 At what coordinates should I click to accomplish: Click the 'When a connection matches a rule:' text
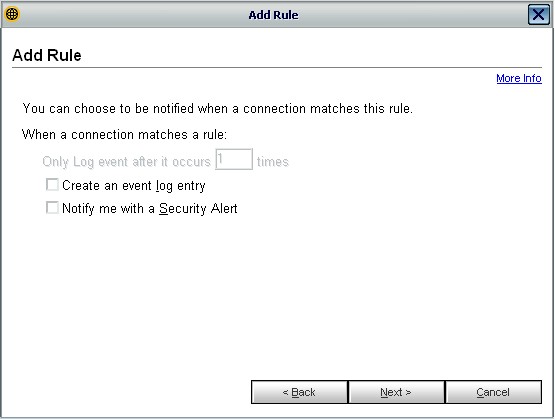pyautogui.click(x=124, y=134)
